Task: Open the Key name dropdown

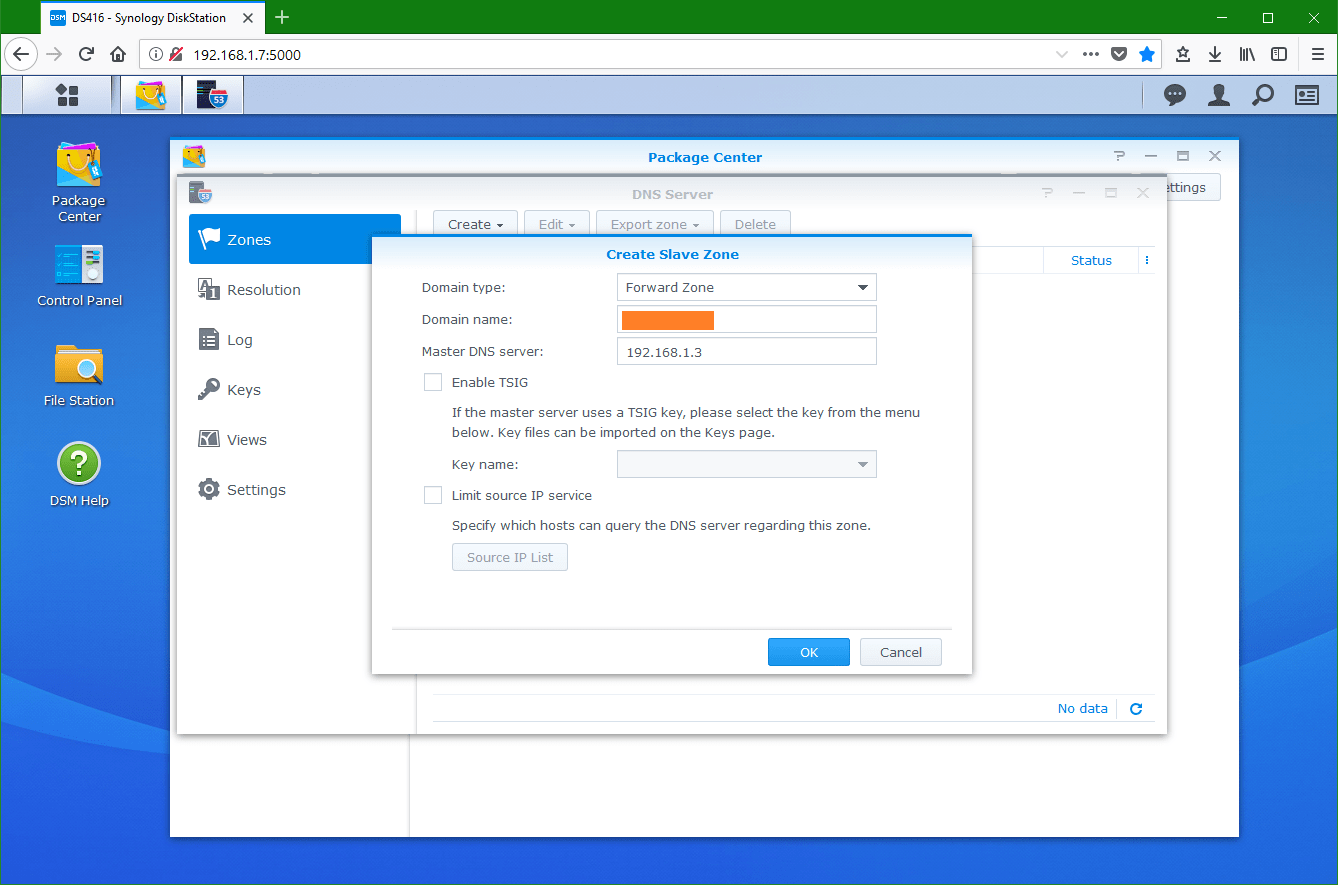Action: [x=747, y=464]
